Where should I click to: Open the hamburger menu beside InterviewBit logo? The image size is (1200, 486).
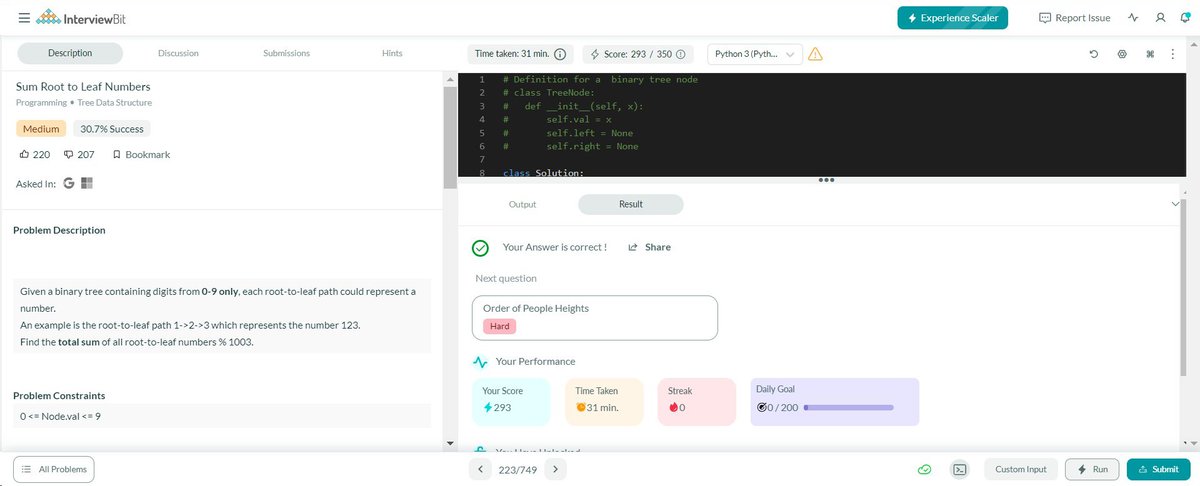[x=23, y=18]
